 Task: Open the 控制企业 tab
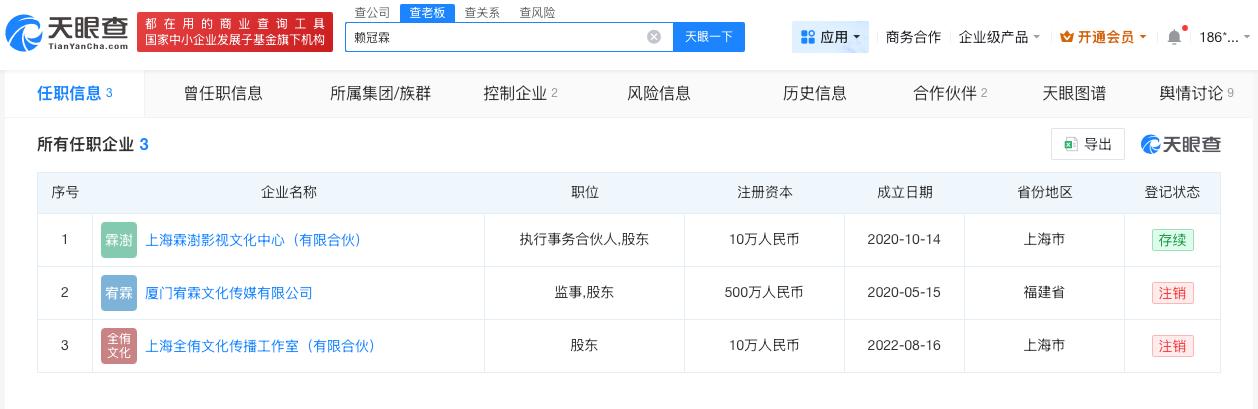pyautogui.click(x=520, y=93)
